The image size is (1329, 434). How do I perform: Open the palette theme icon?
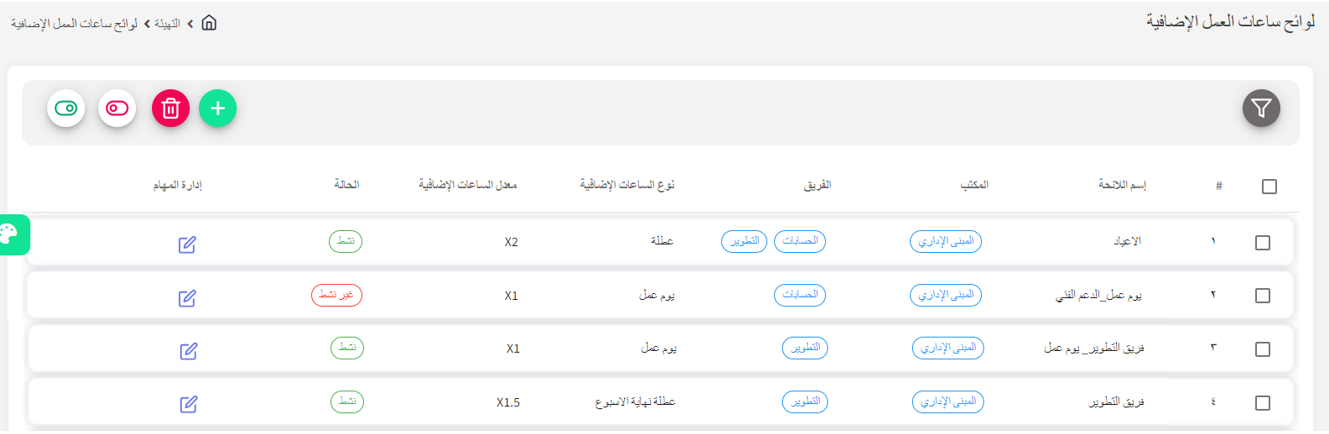[x=9, y=234]
